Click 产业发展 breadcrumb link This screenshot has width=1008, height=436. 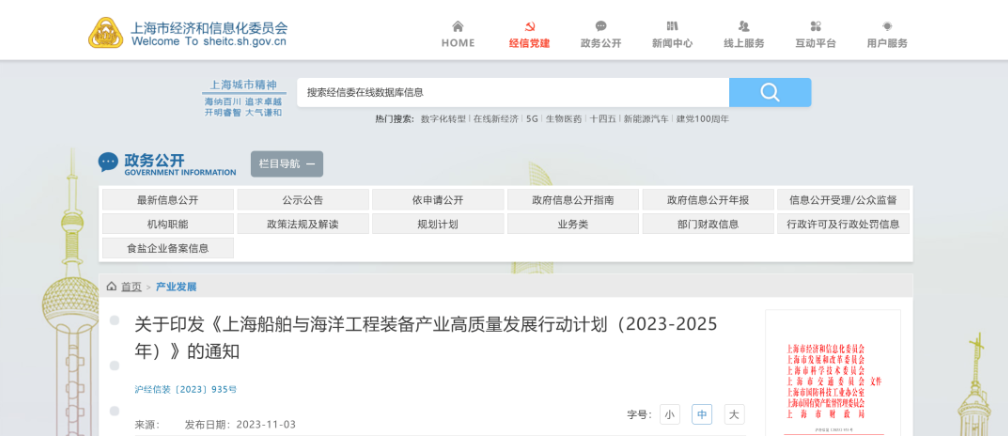(176, 287)
